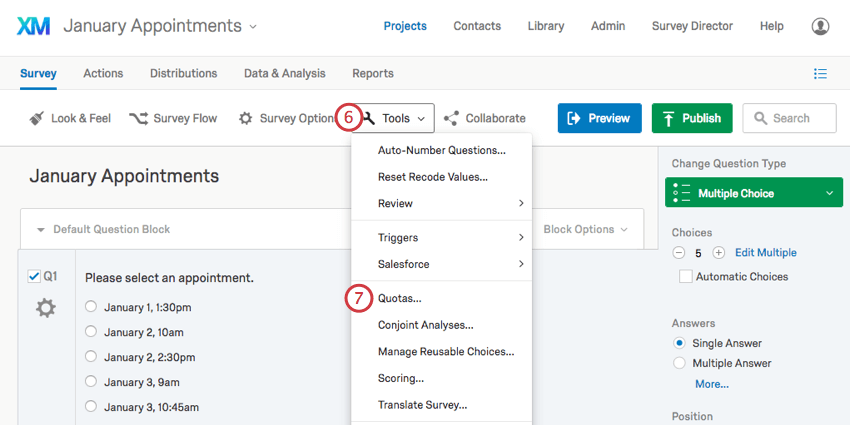850x425 pixels.
Task: Open Look & Feel paintbrush tool
Action: (x=36, y=118)
